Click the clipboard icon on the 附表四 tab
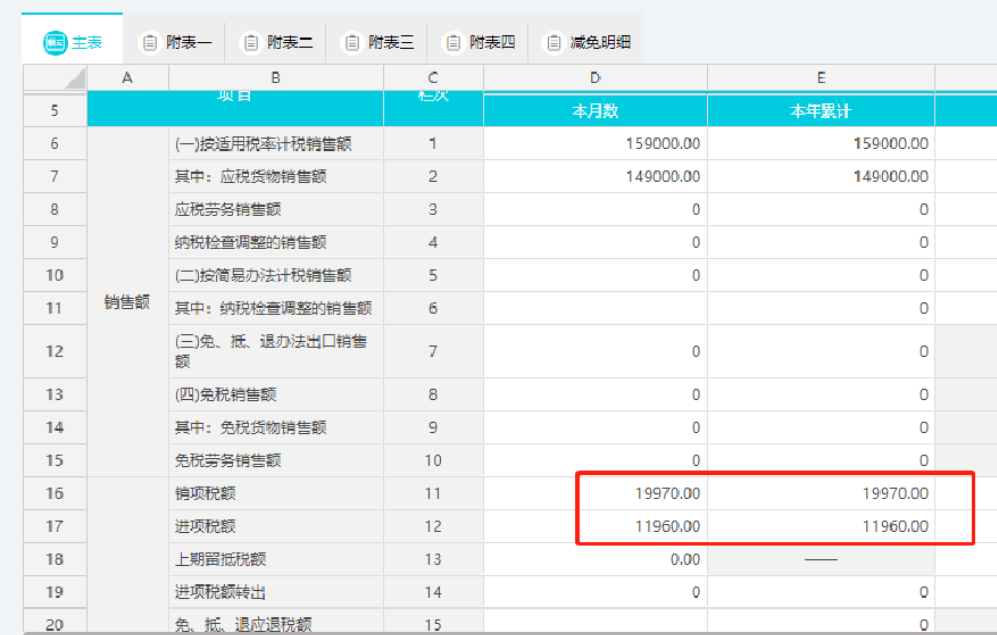The height and width of the screenshot is (635, 997). [x=455, y=42]
